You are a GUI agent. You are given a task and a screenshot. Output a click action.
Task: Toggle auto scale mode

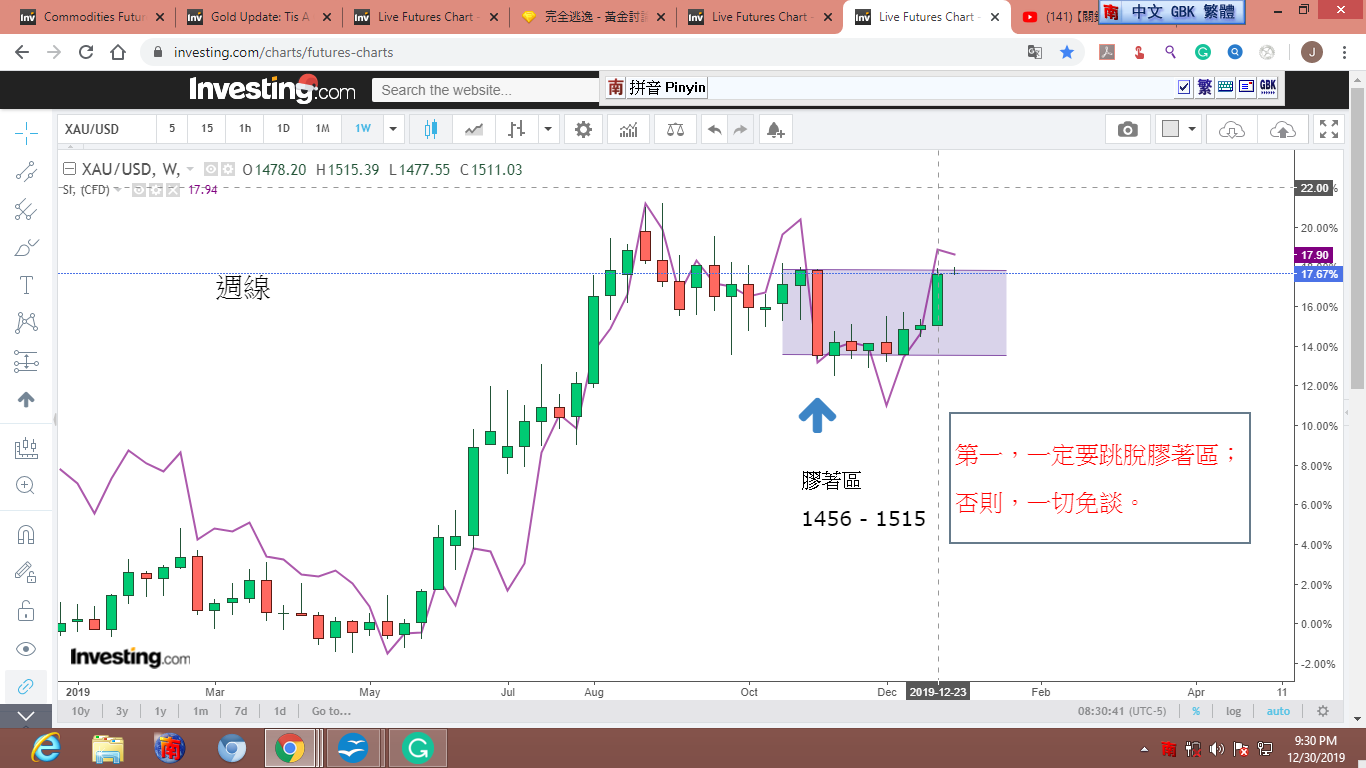[x=1278, y=711]
